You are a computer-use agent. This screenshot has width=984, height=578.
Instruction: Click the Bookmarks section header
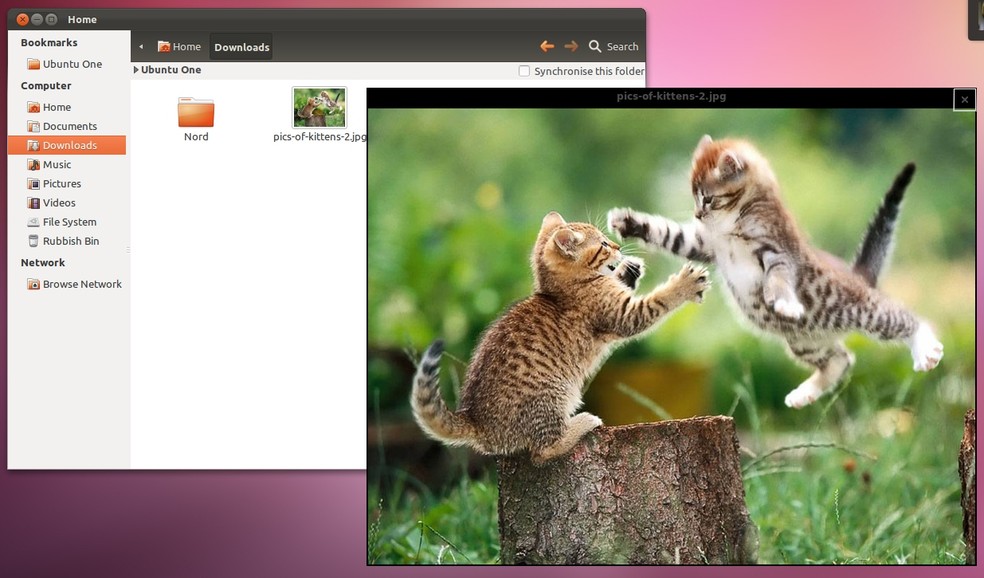point(49,43)
